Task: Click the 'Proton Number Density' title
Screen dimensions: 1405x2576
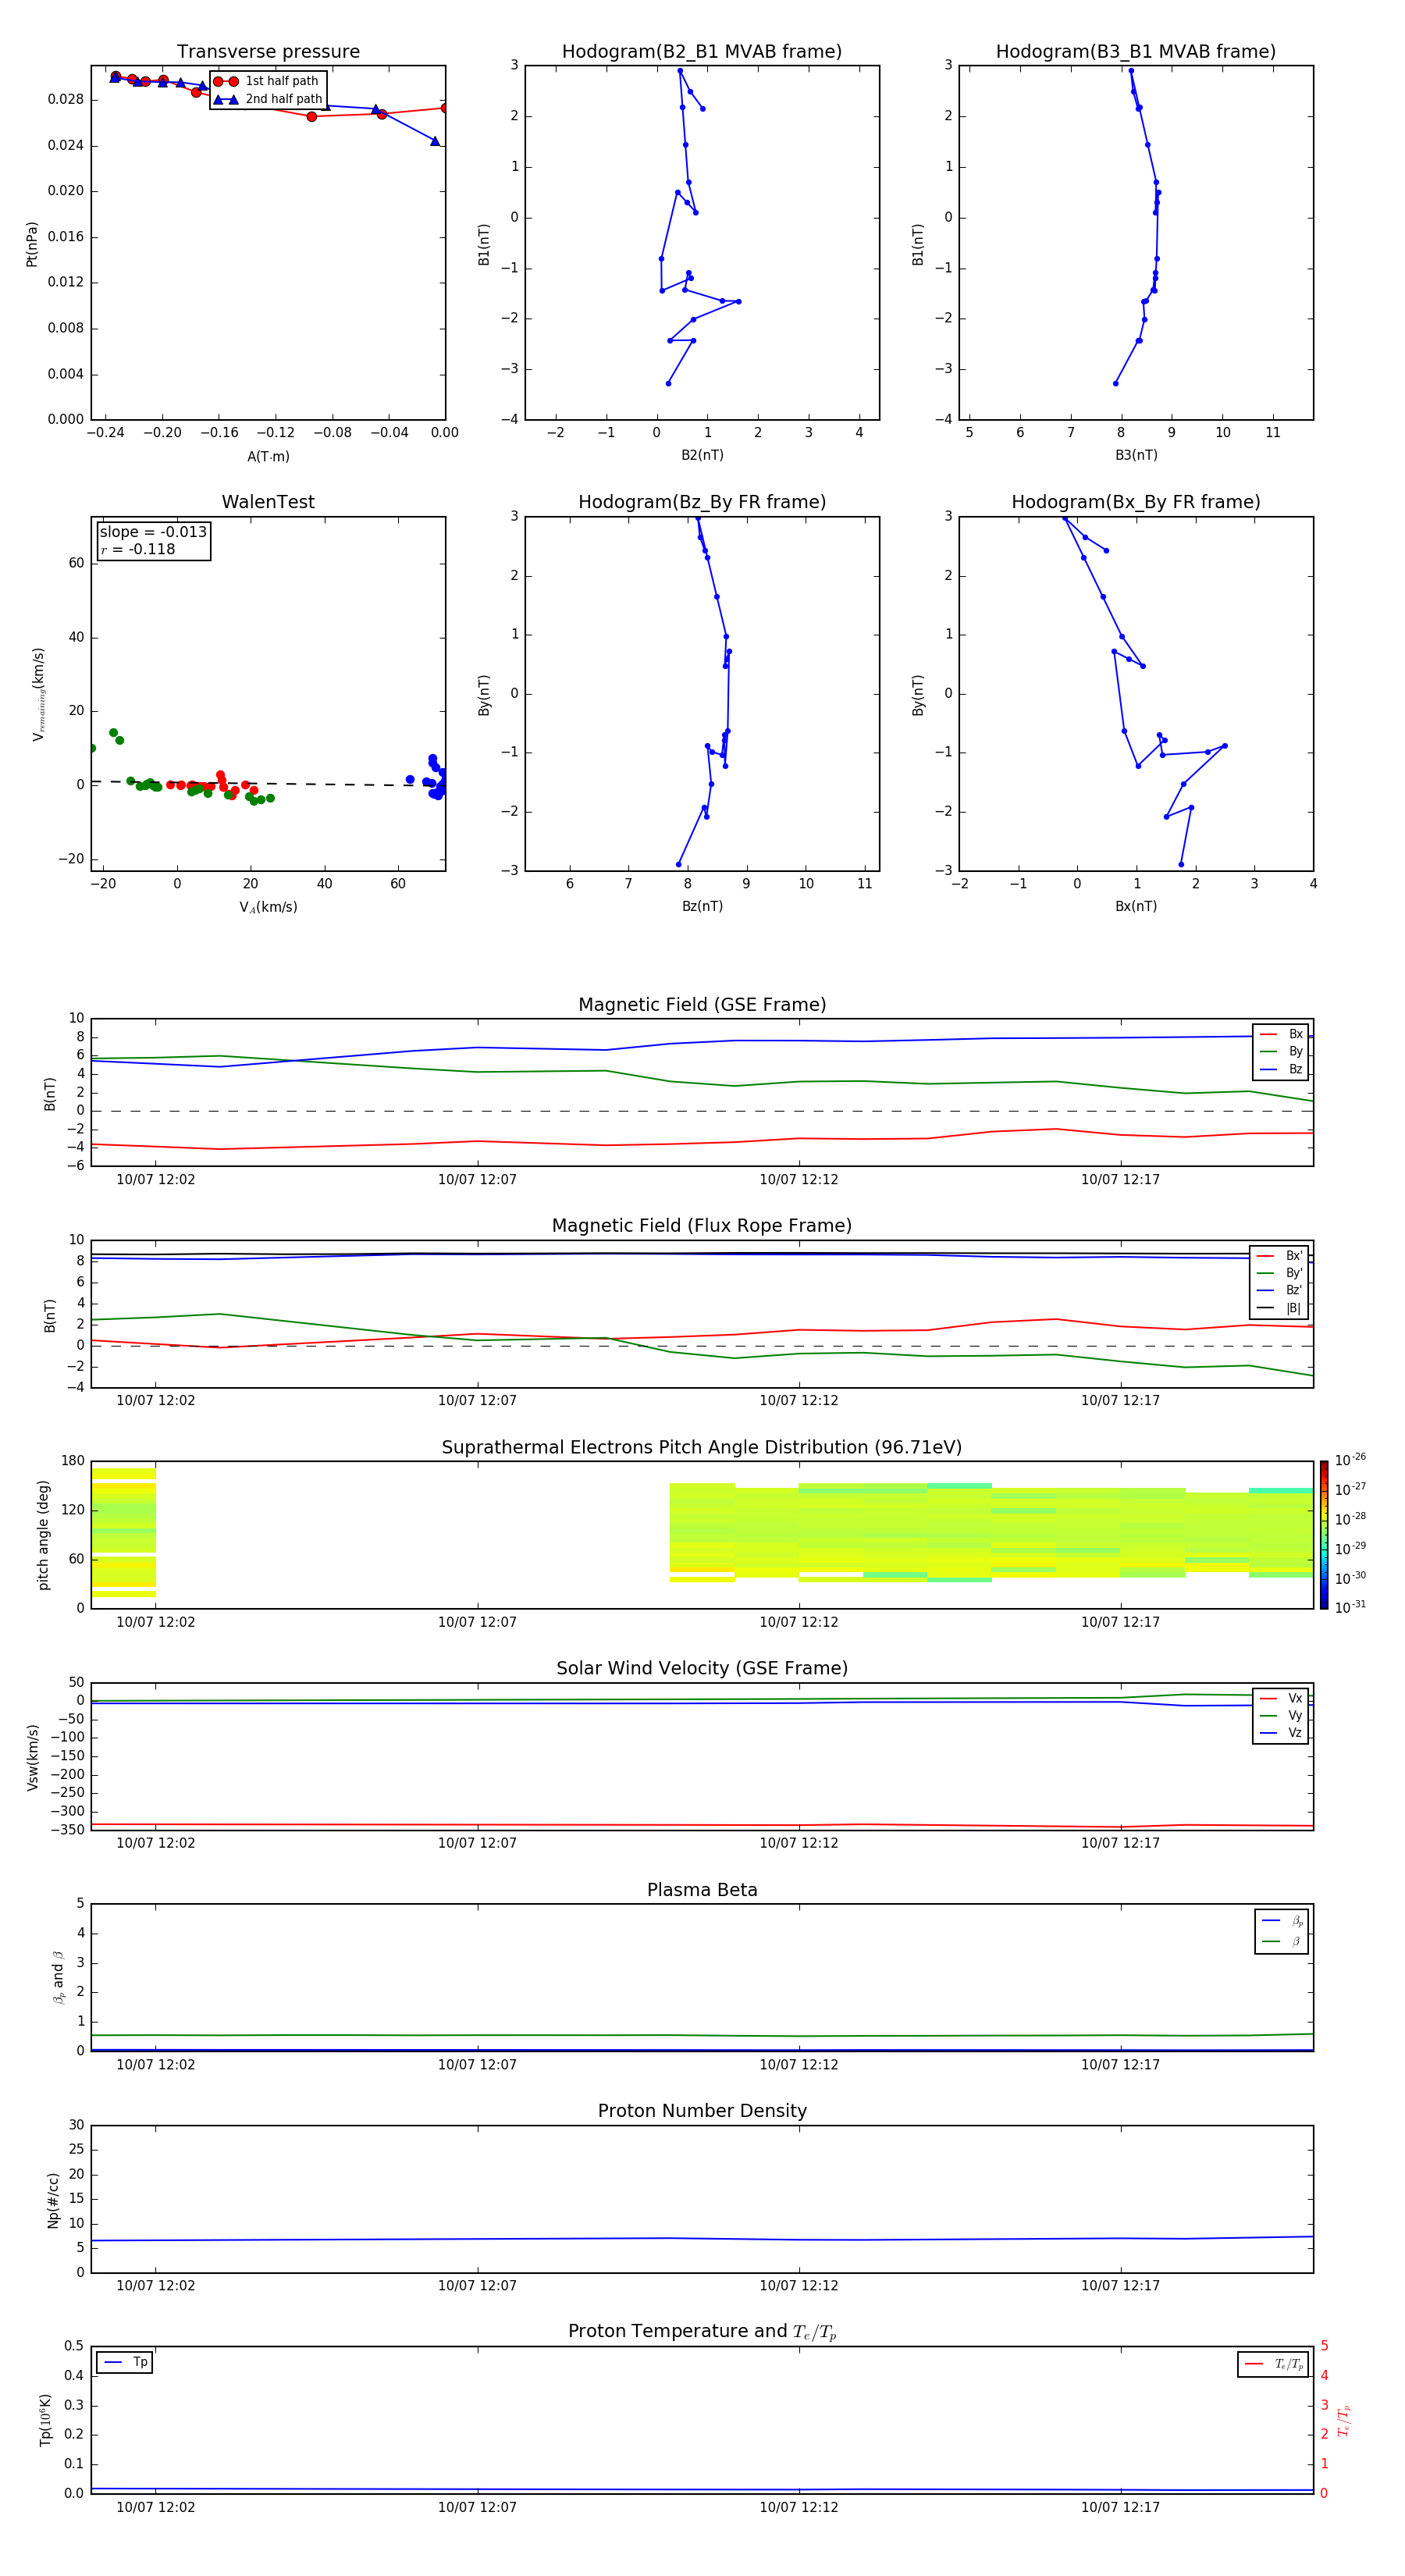Action: [702, 2112]
